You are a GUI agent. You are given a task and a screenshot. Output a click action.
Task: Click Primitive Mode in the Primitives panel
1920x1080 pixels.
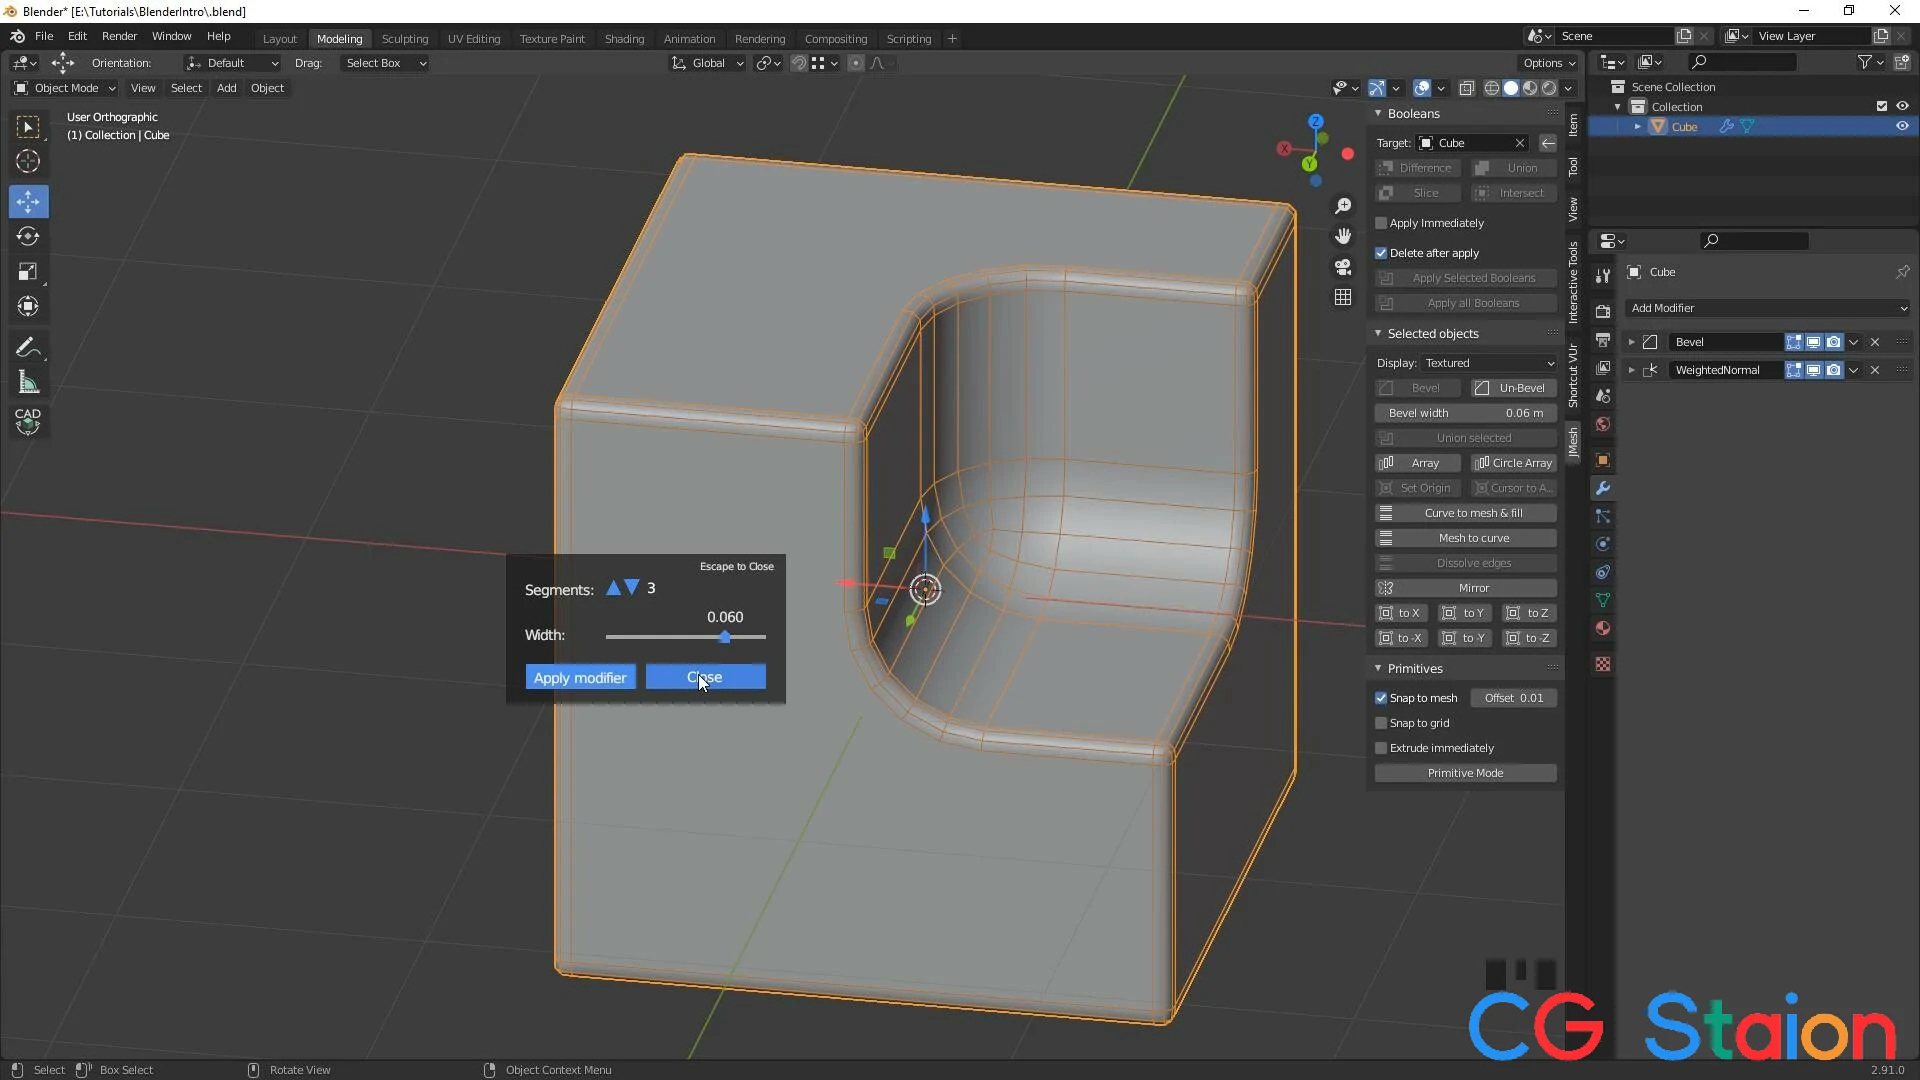pyautogui.click(x=1465, y=772)
